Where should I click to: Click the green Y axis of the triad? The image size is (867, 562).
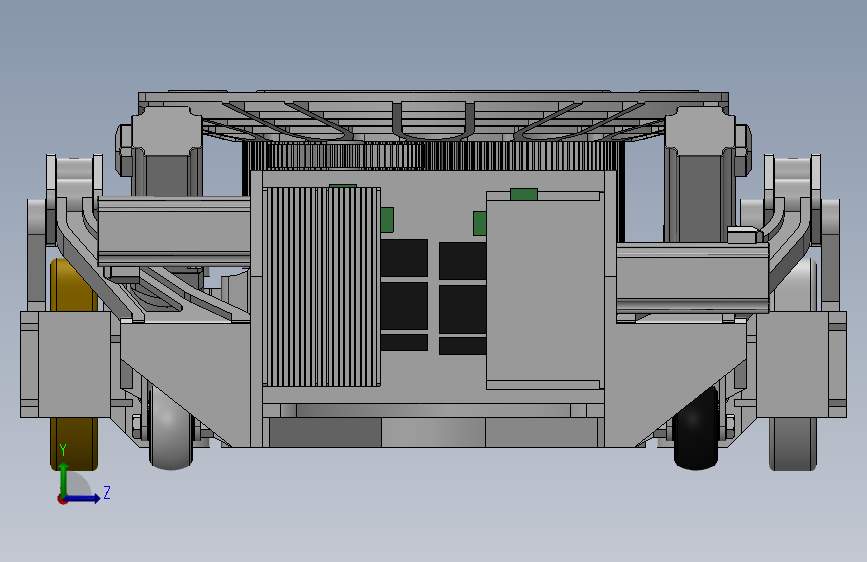point(64,479)
